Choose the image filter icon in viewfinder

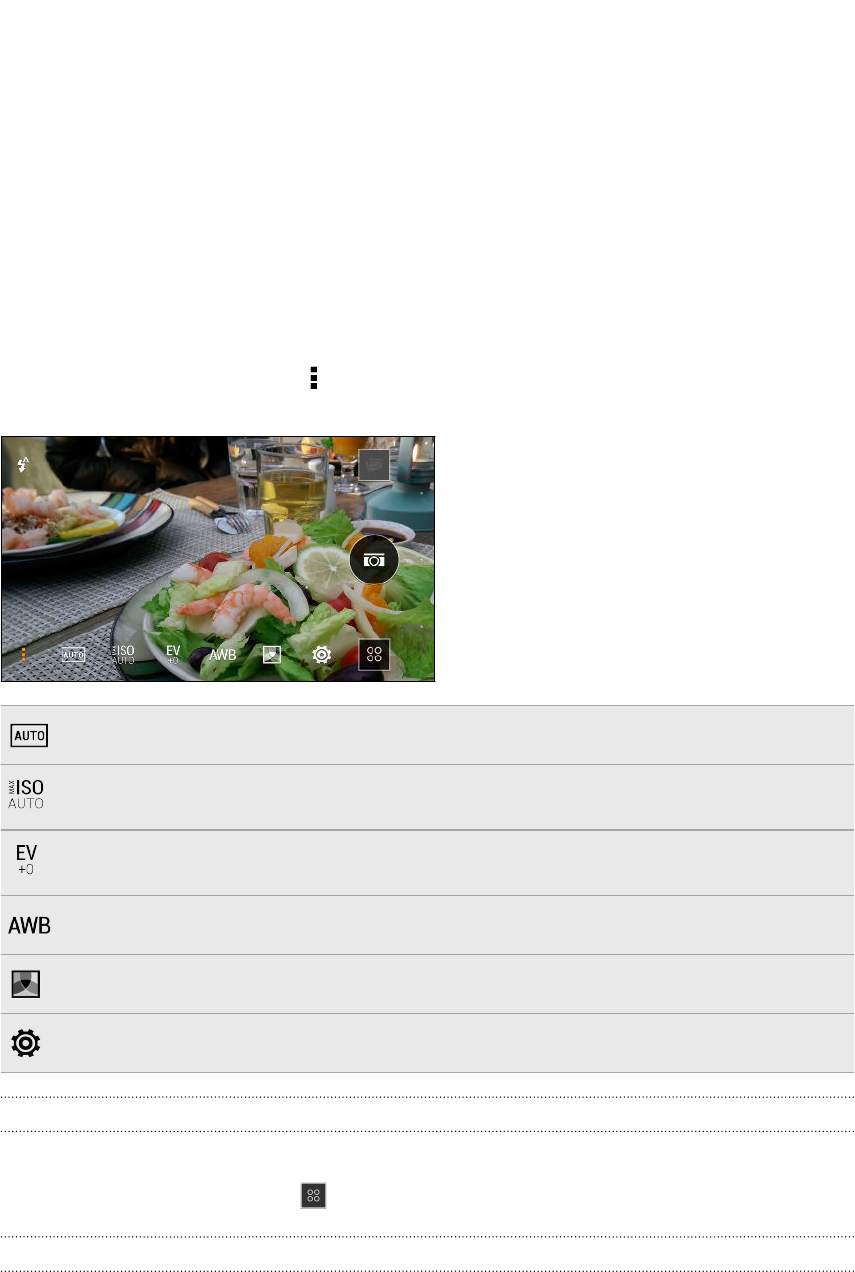[272, 655]
